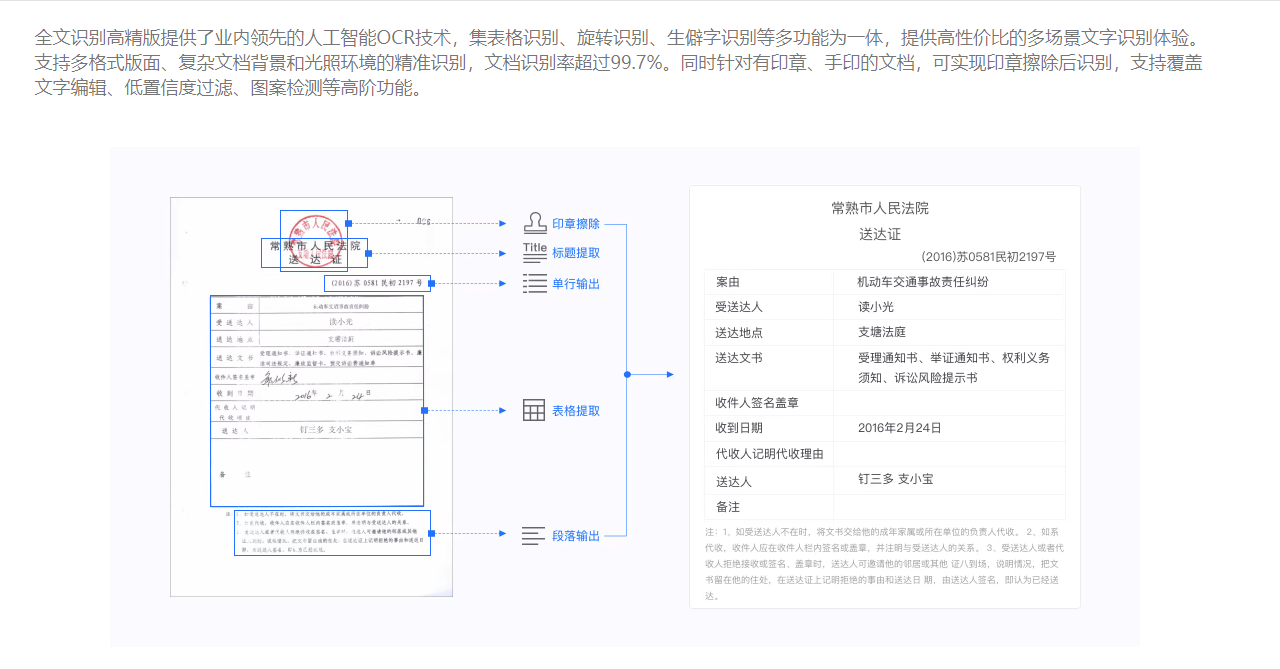Select the 标题提取 label
This screenshot has height=669, width=1280.
coord(576,253)
